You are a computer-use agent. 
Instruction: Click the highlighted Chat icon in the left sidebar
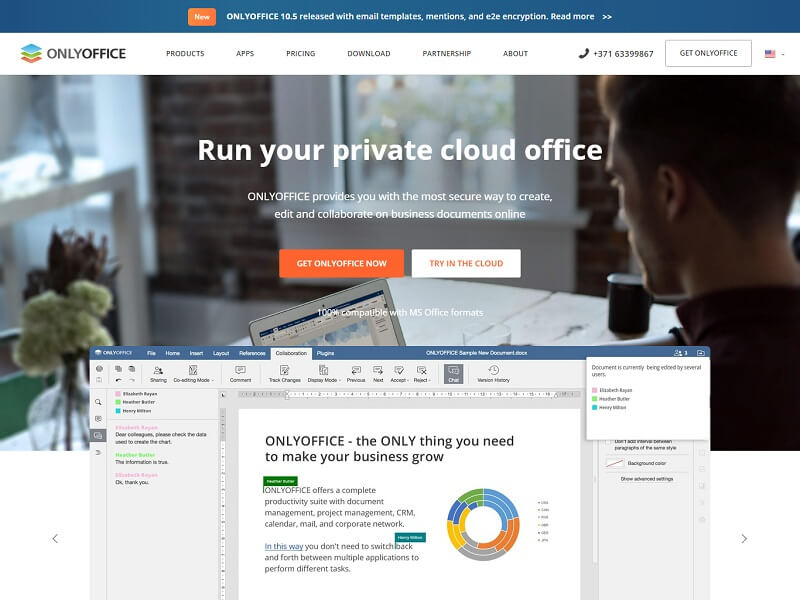(98, 436)
